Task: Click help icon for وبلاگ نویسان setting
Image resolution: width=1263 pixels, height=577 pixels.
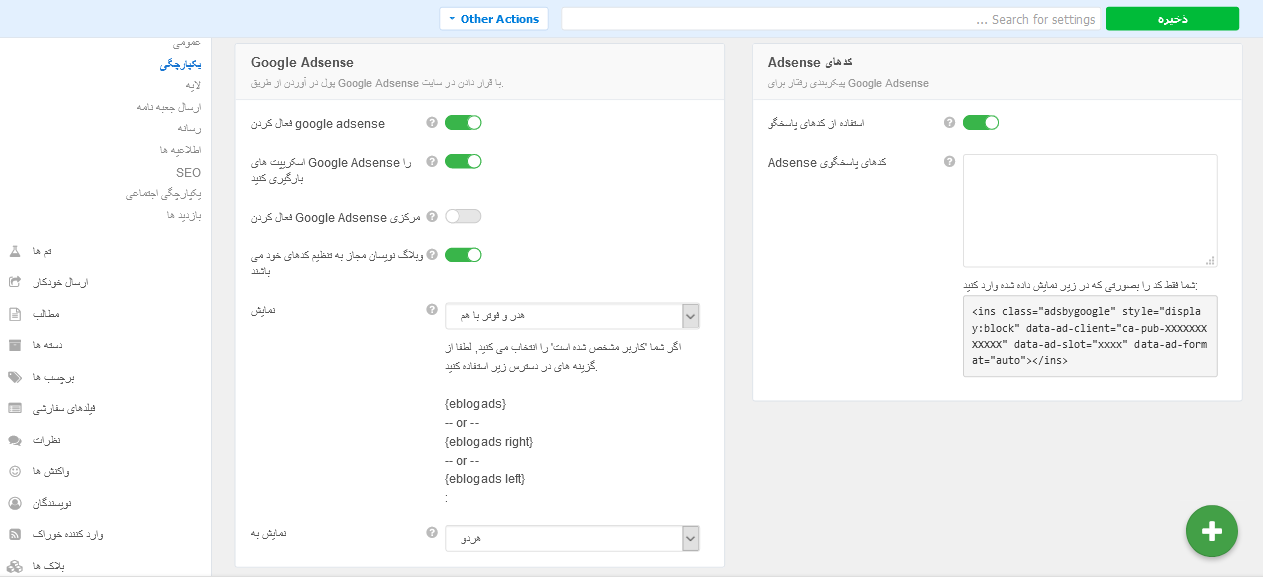Action: 432,255
